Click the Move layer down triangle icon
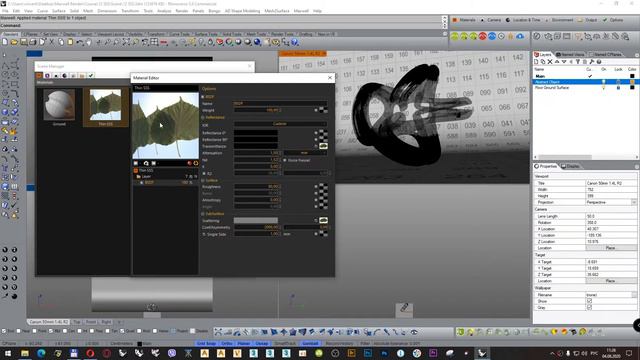The width and height of the screenshot is (640, 360). (x=564, y=62)
